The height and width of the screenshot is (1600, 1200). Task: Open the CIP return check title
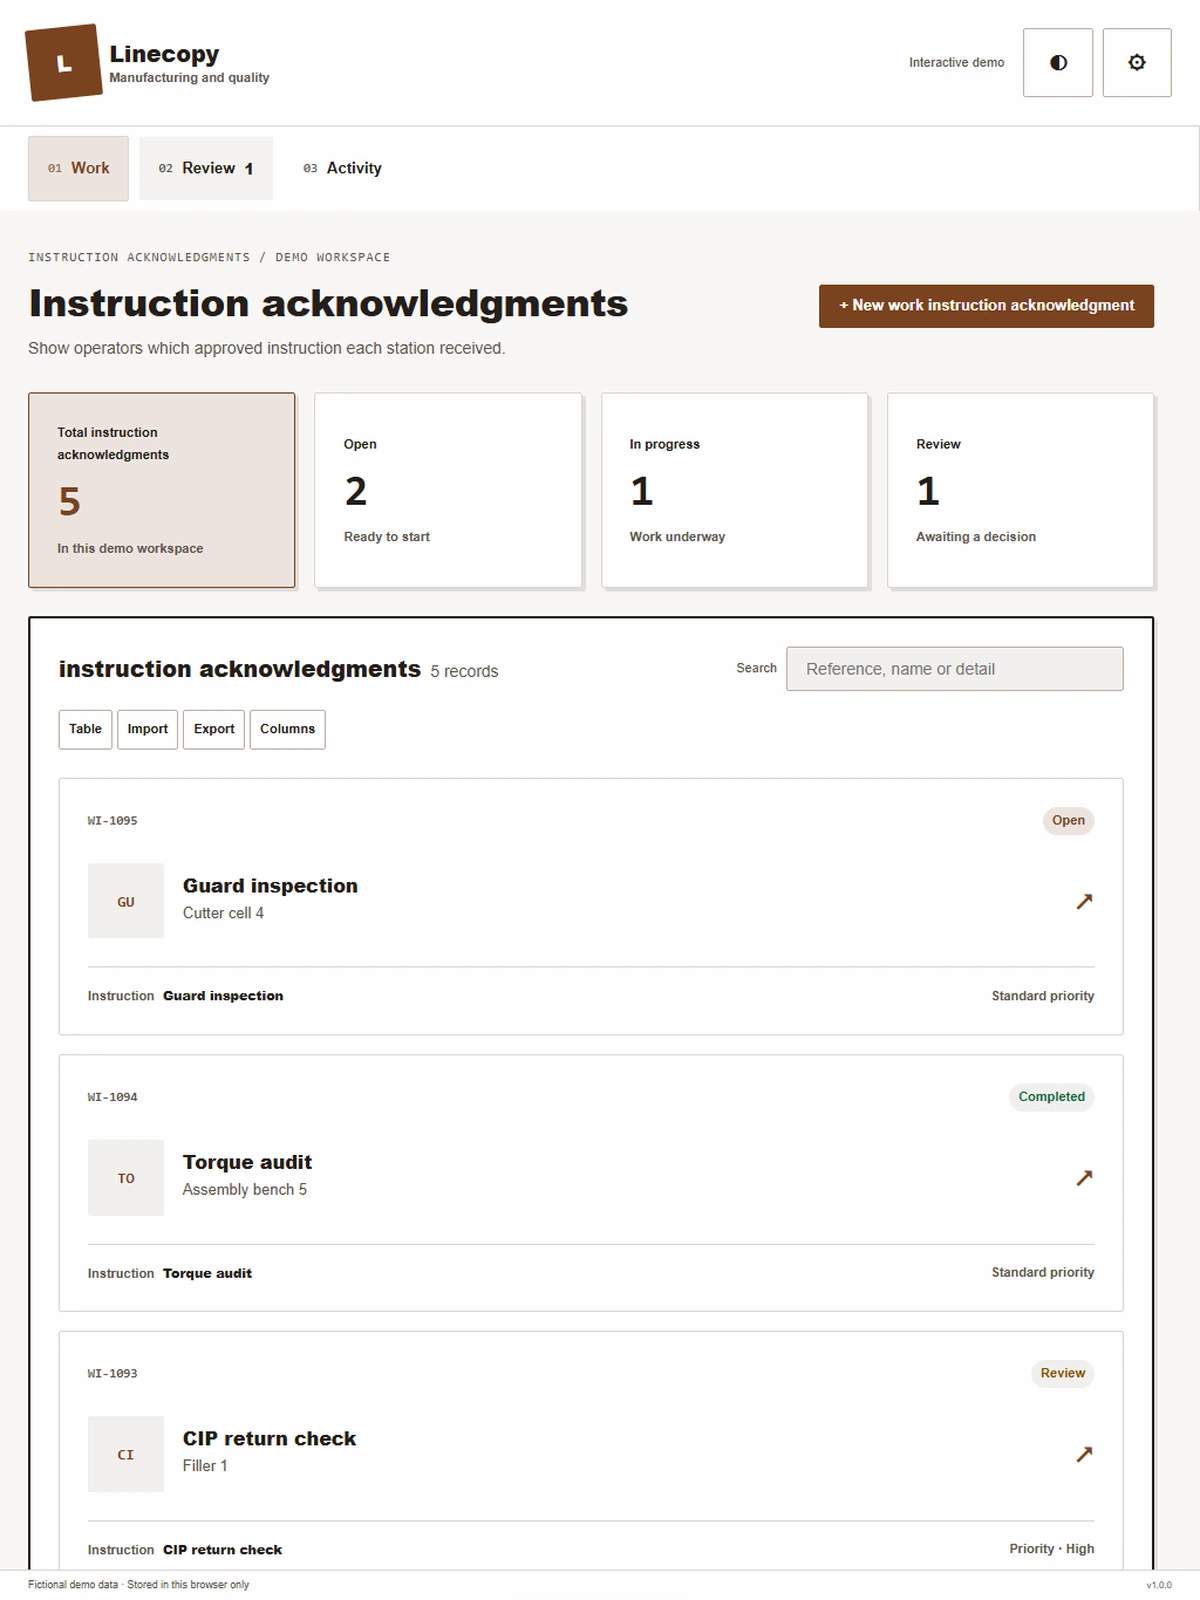pos(269,1438)
